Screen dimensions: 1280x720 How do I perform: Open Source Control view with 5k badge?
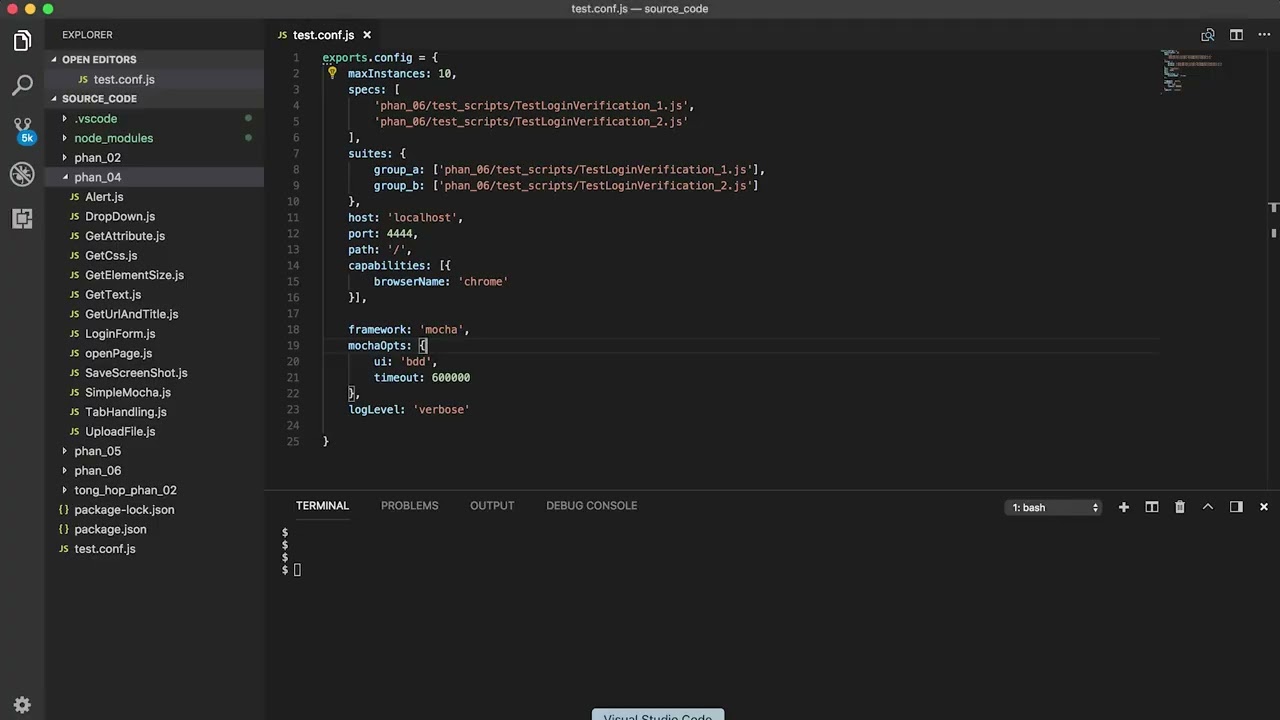point(22,130)
